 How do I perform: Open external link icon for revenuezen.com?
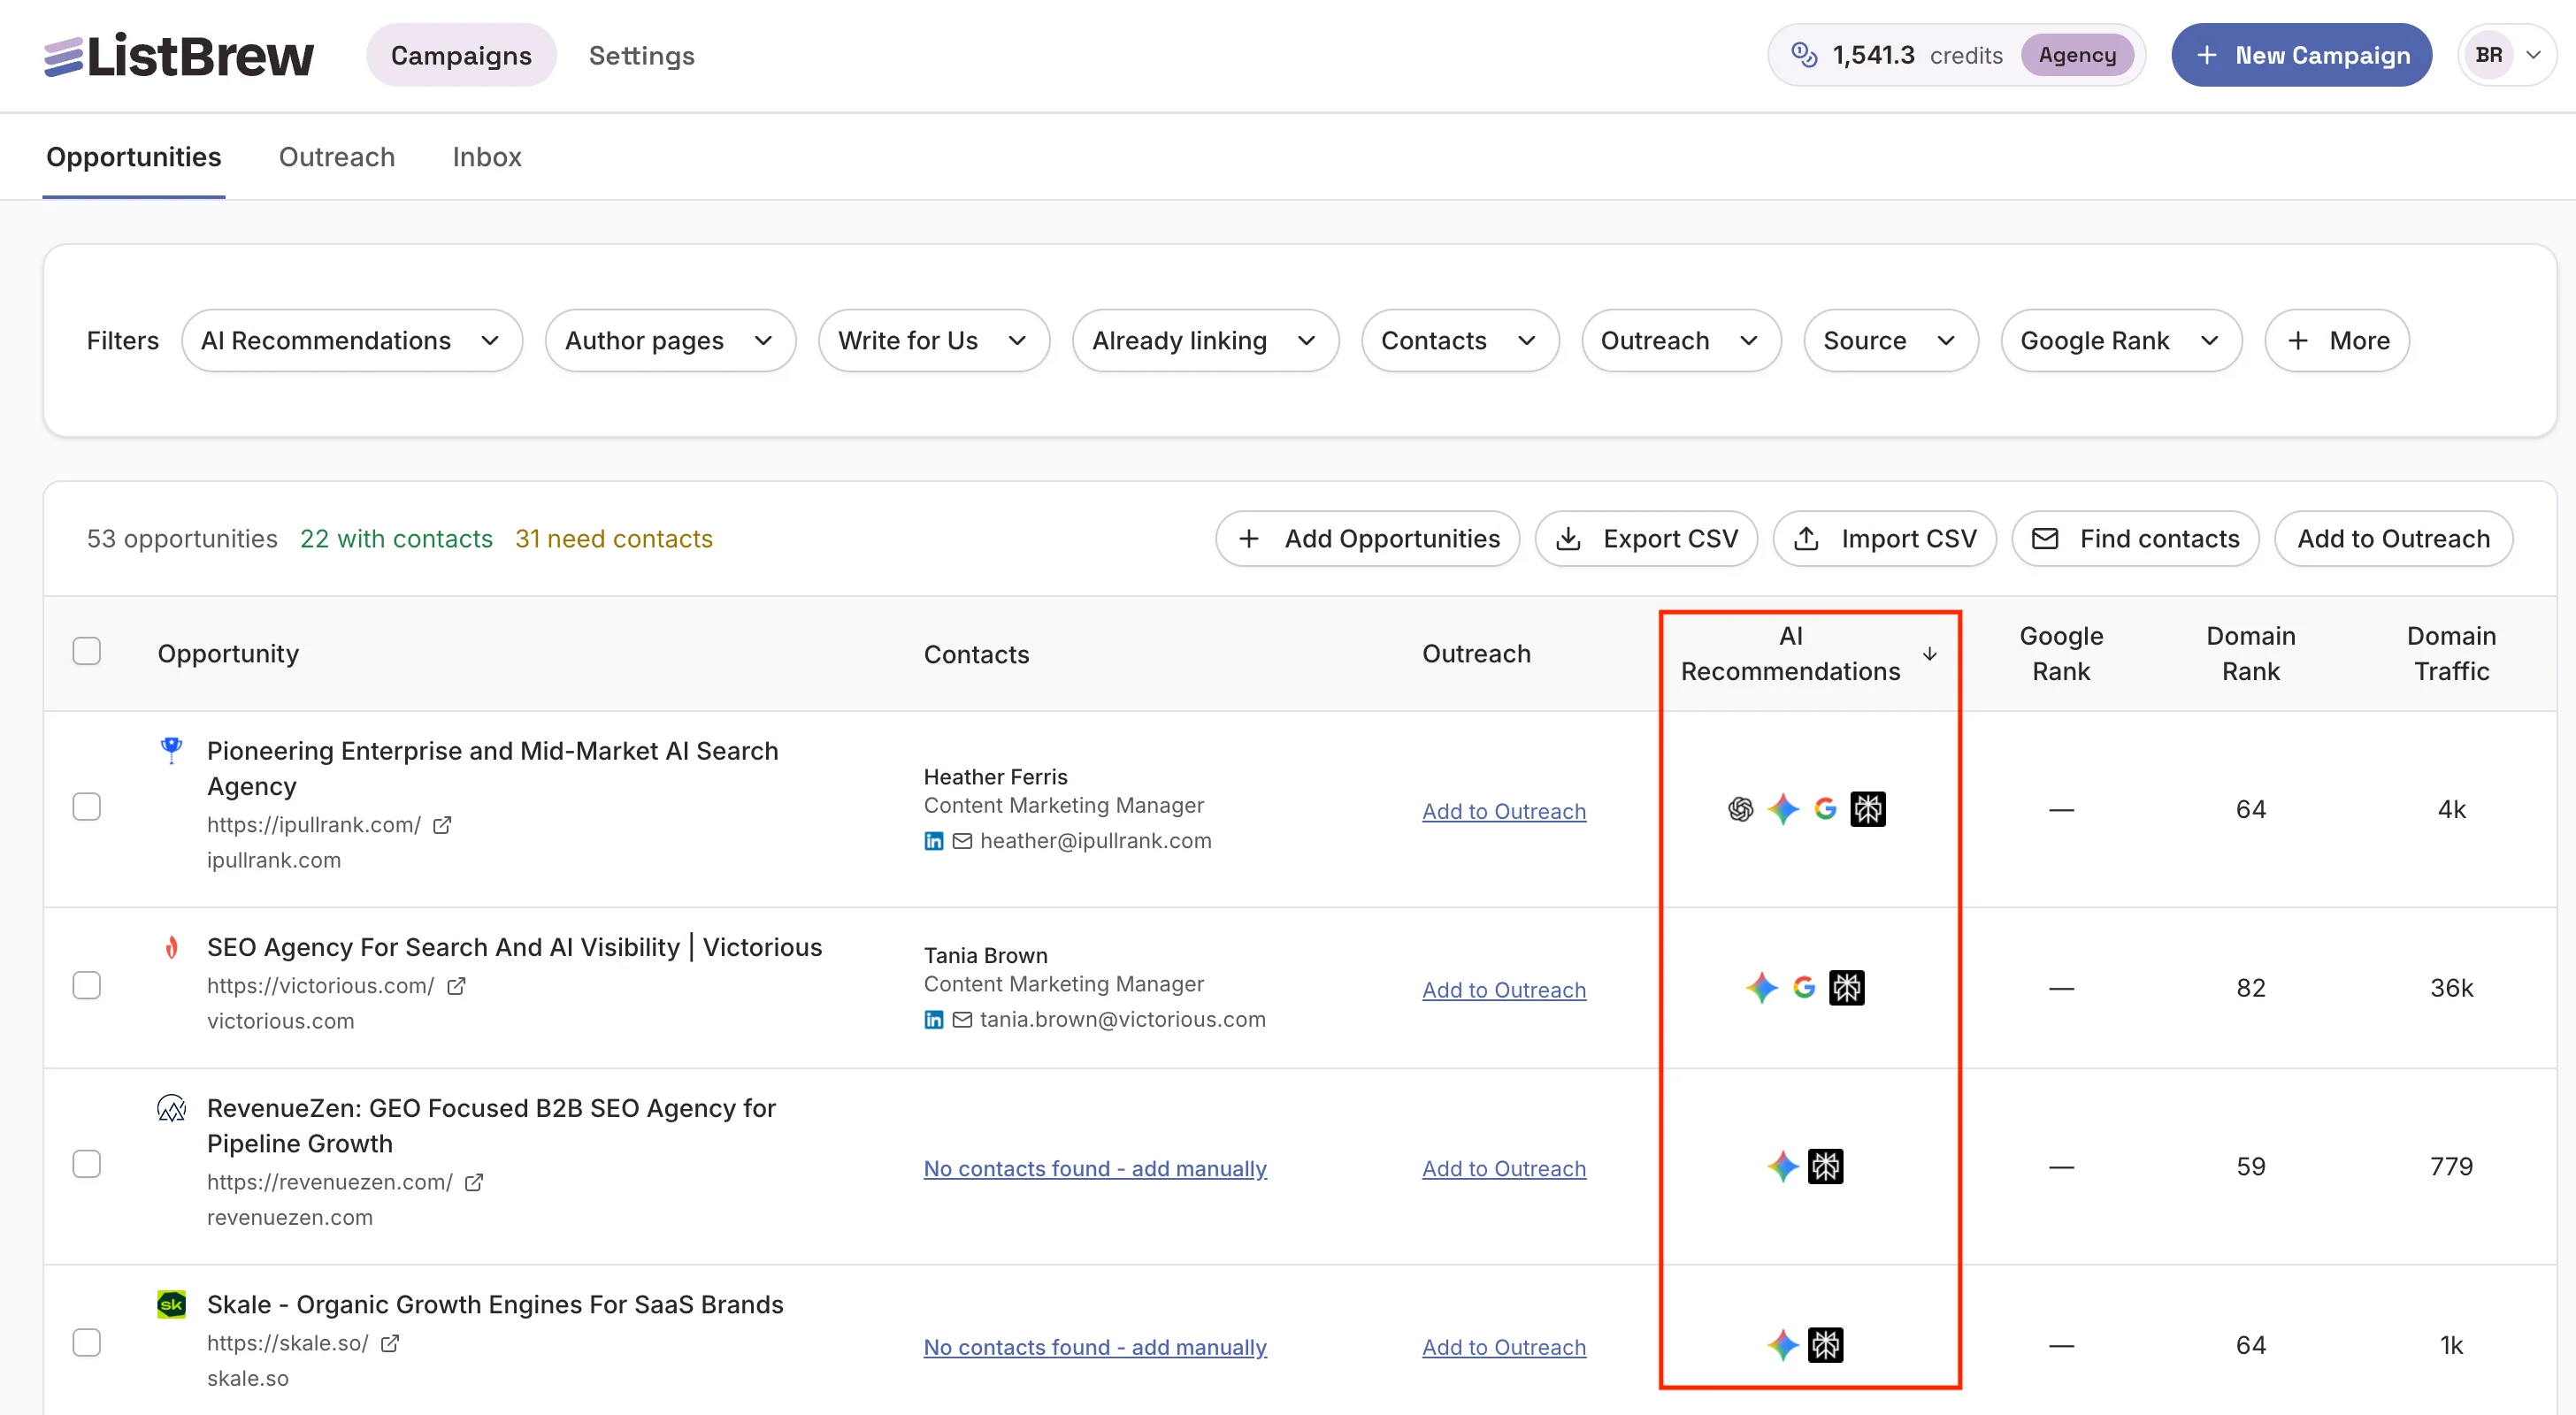[474, 1182]
